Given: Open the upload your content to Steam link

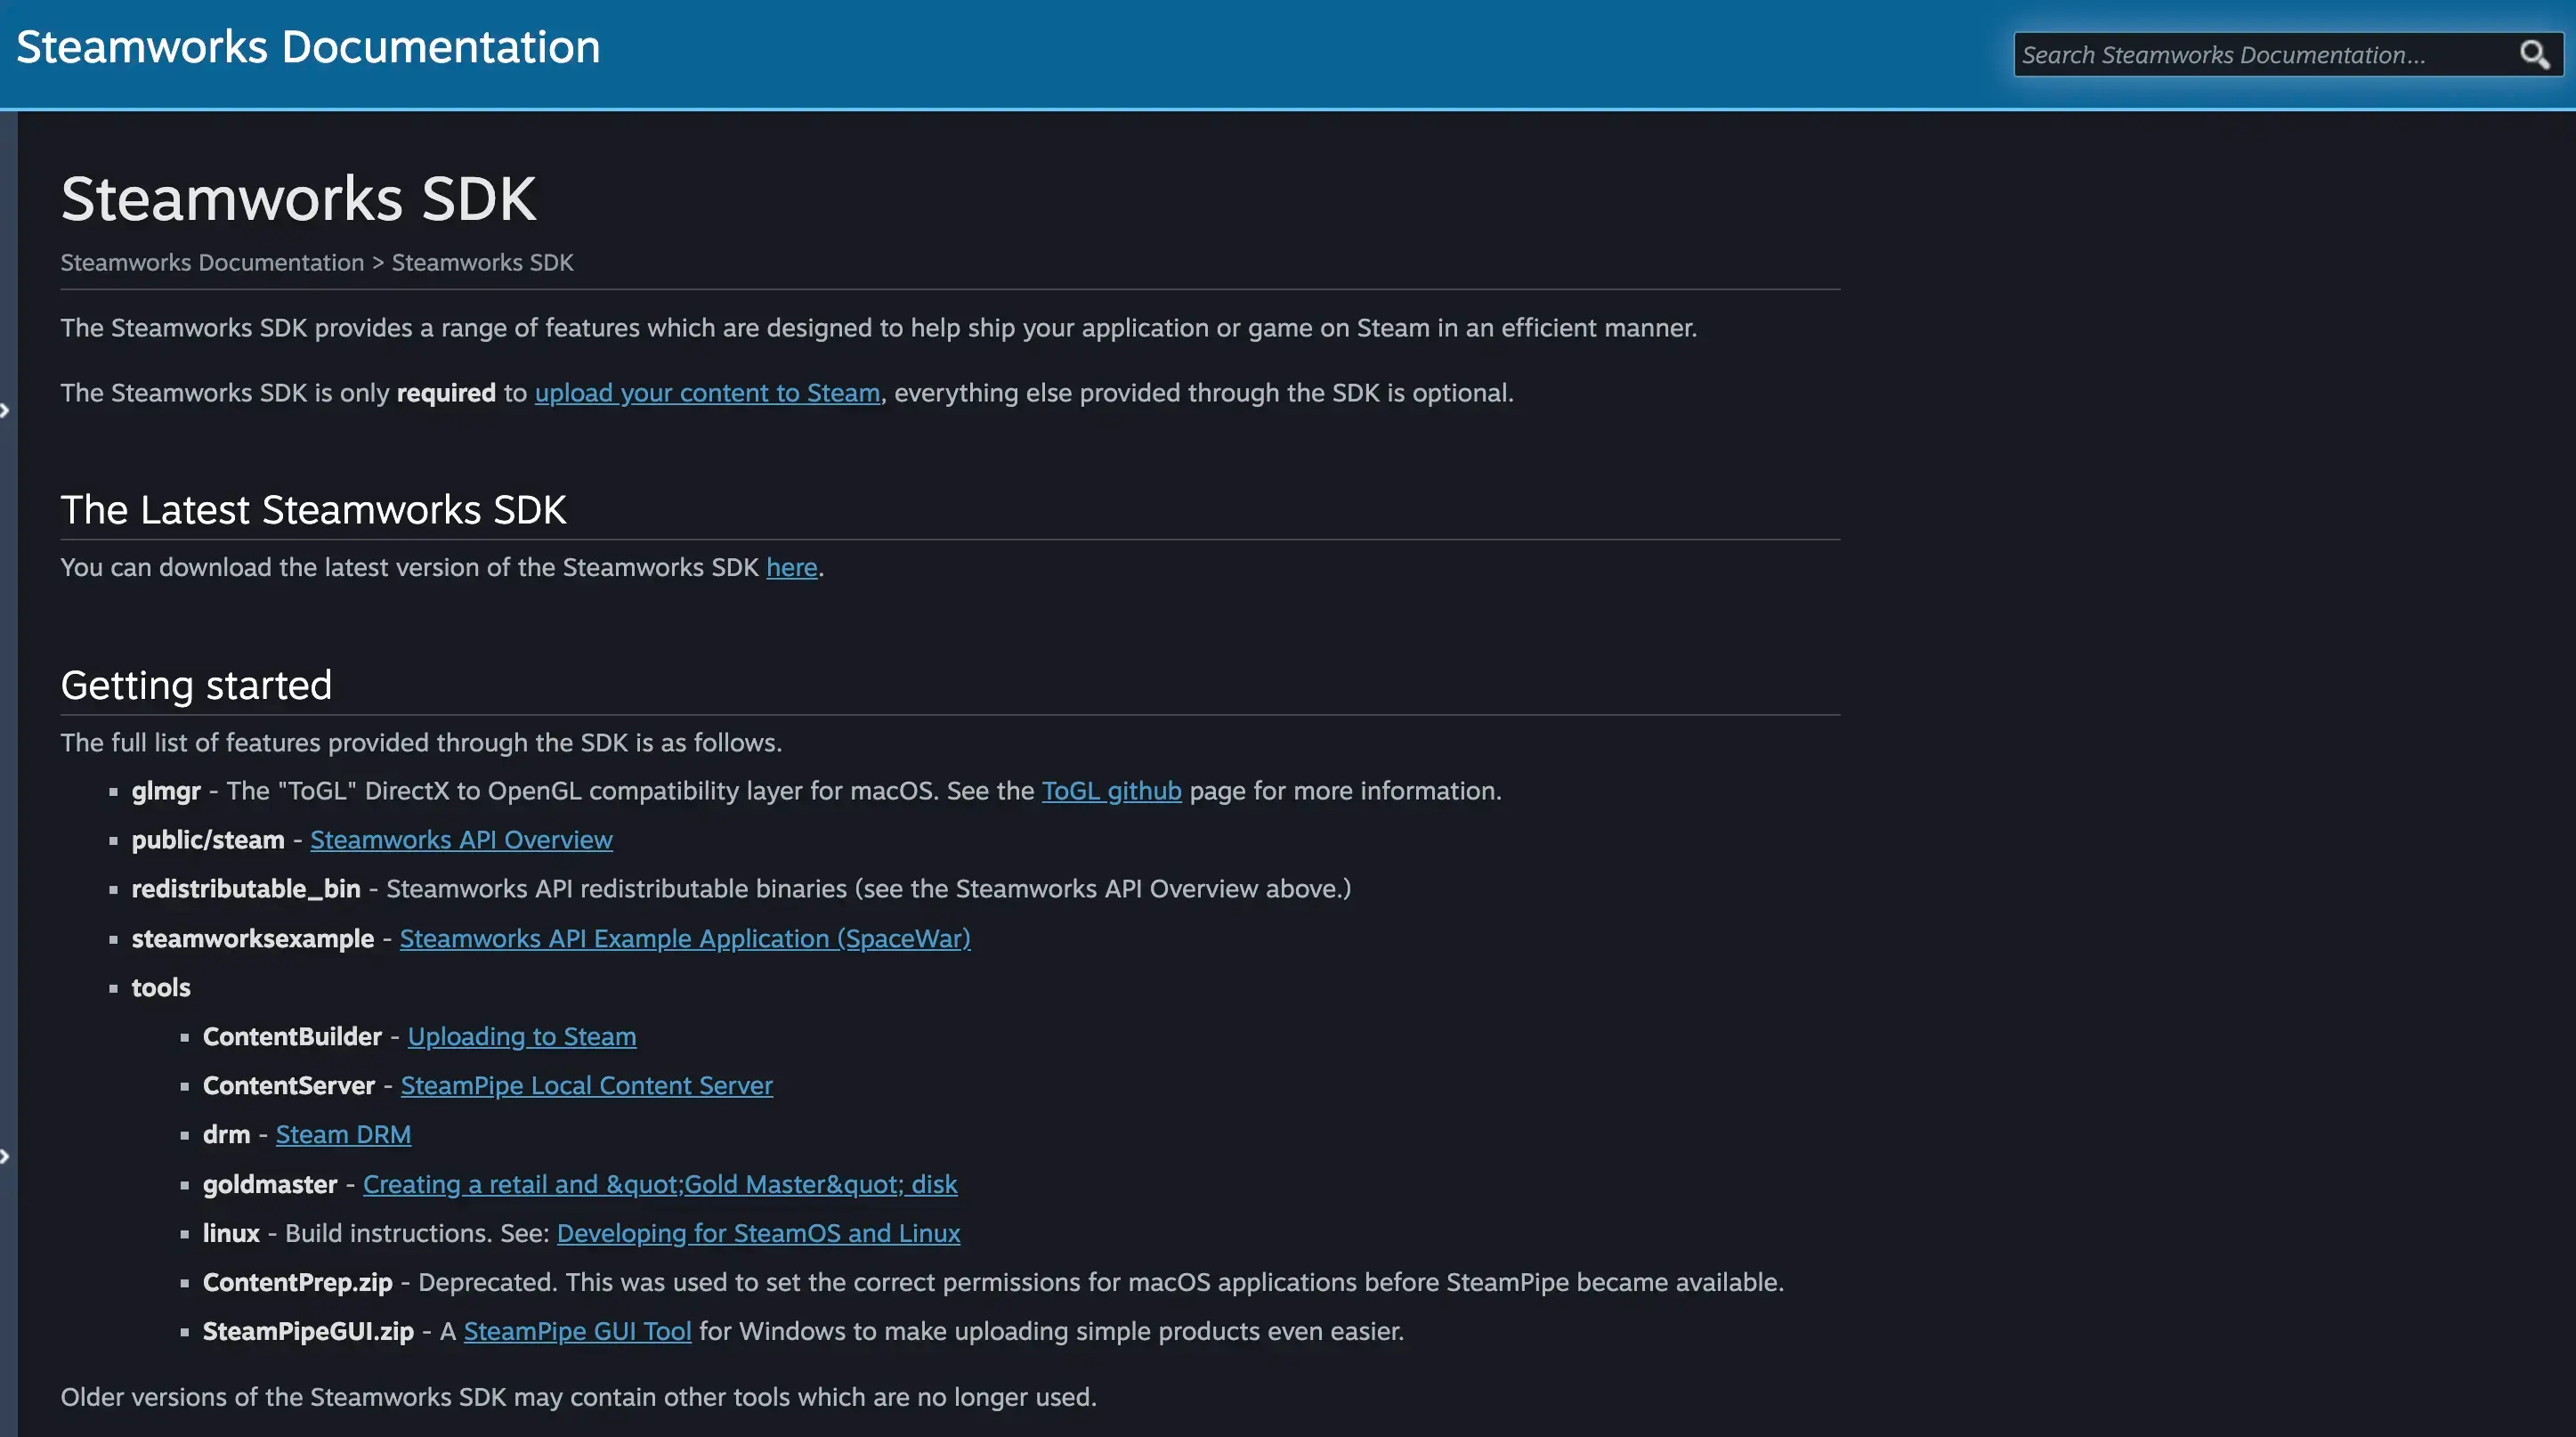Looking at the screenshot, I should coord(706,392).
